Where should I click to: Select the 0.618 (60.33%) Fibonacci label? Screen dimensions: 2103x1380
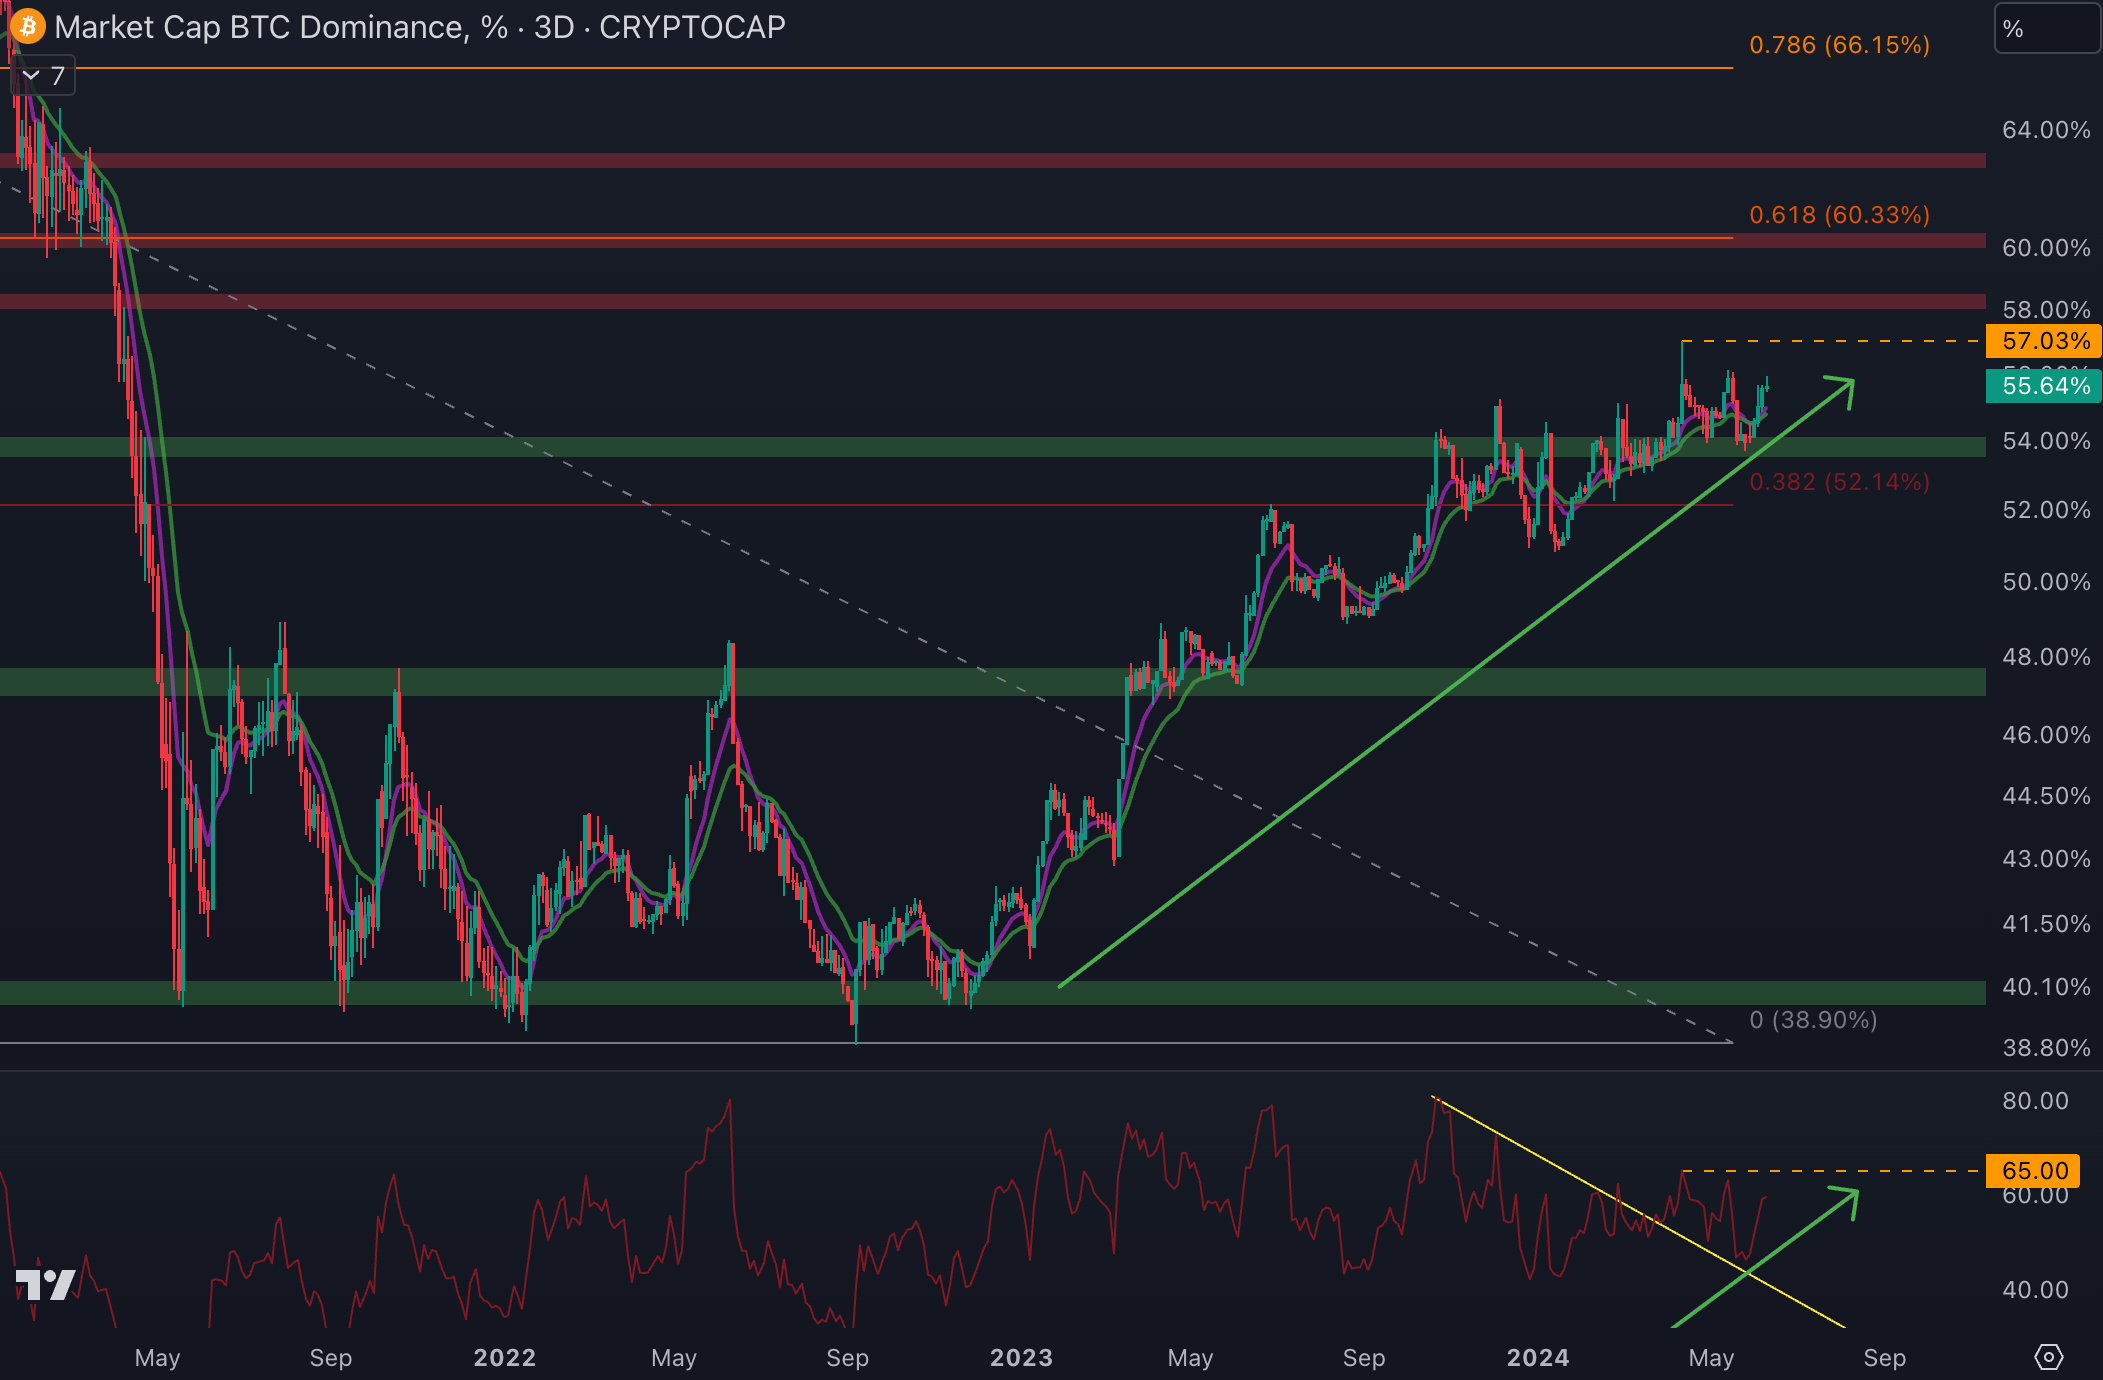click(x=1839, y=215)
